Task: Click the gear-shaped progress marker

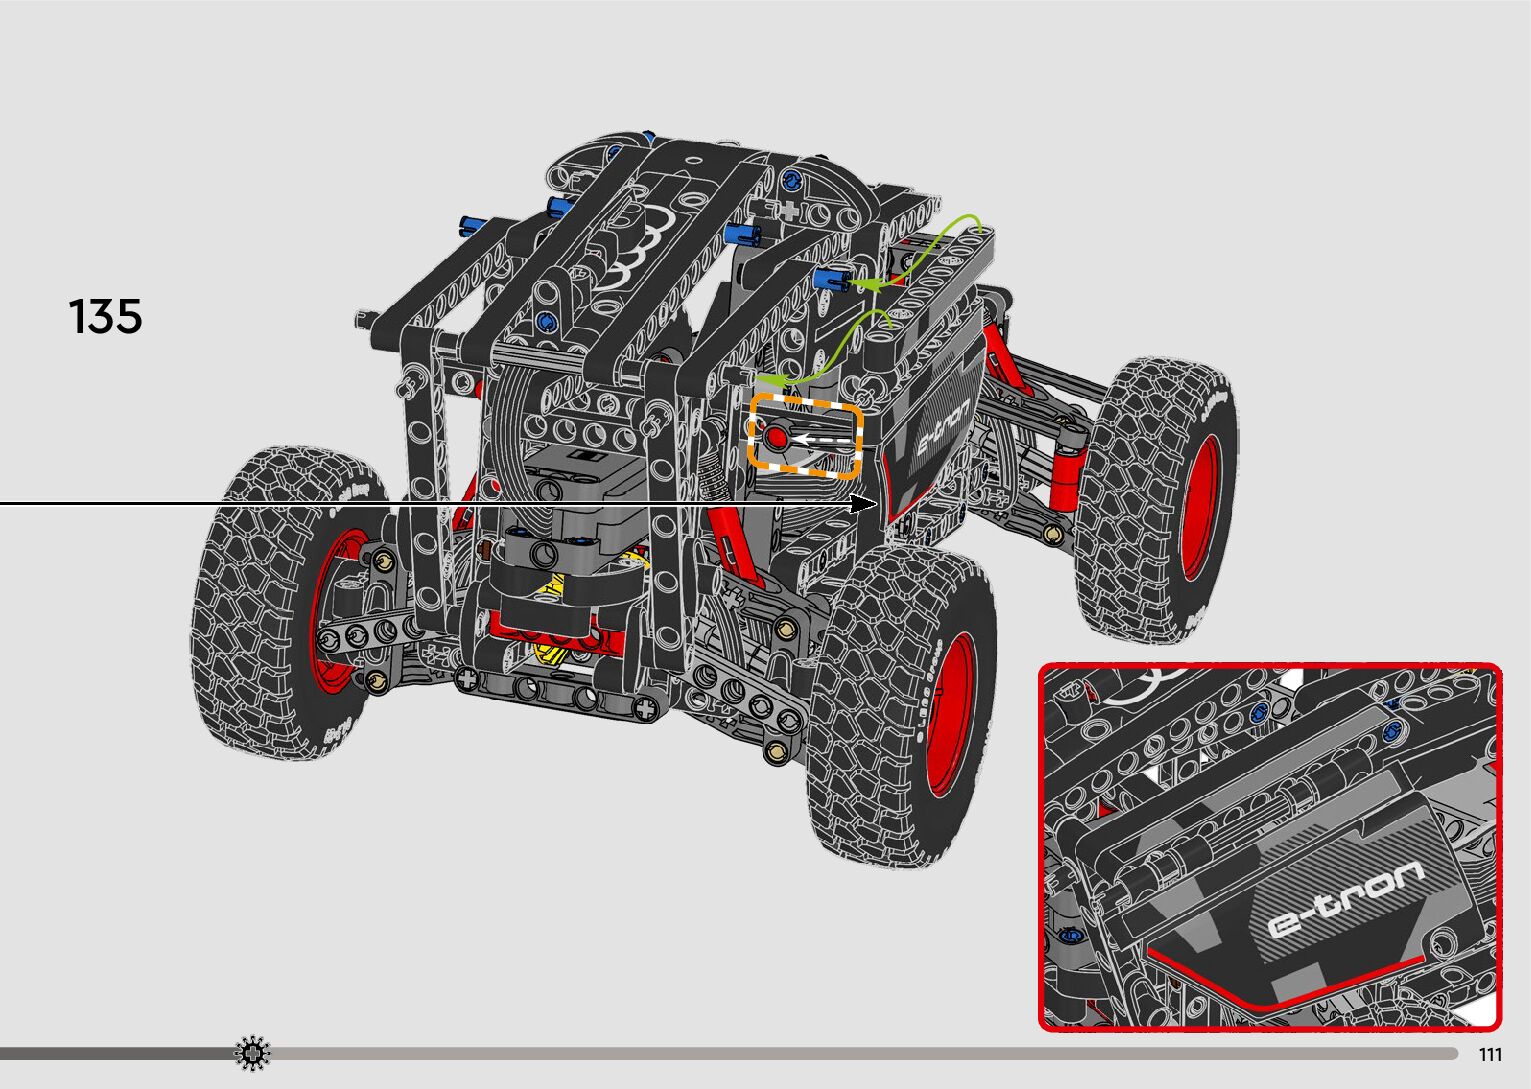Action: [252, 1053]
